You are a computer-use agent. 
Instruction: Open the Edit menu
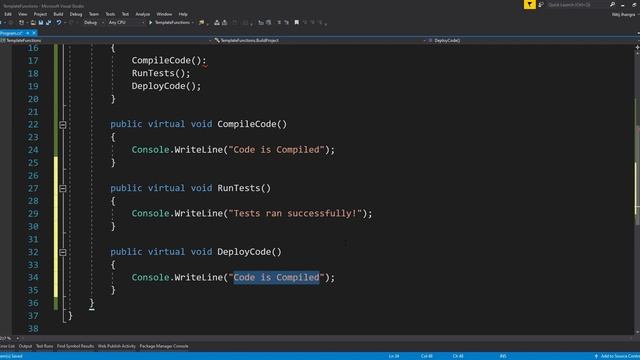point(8,14)
